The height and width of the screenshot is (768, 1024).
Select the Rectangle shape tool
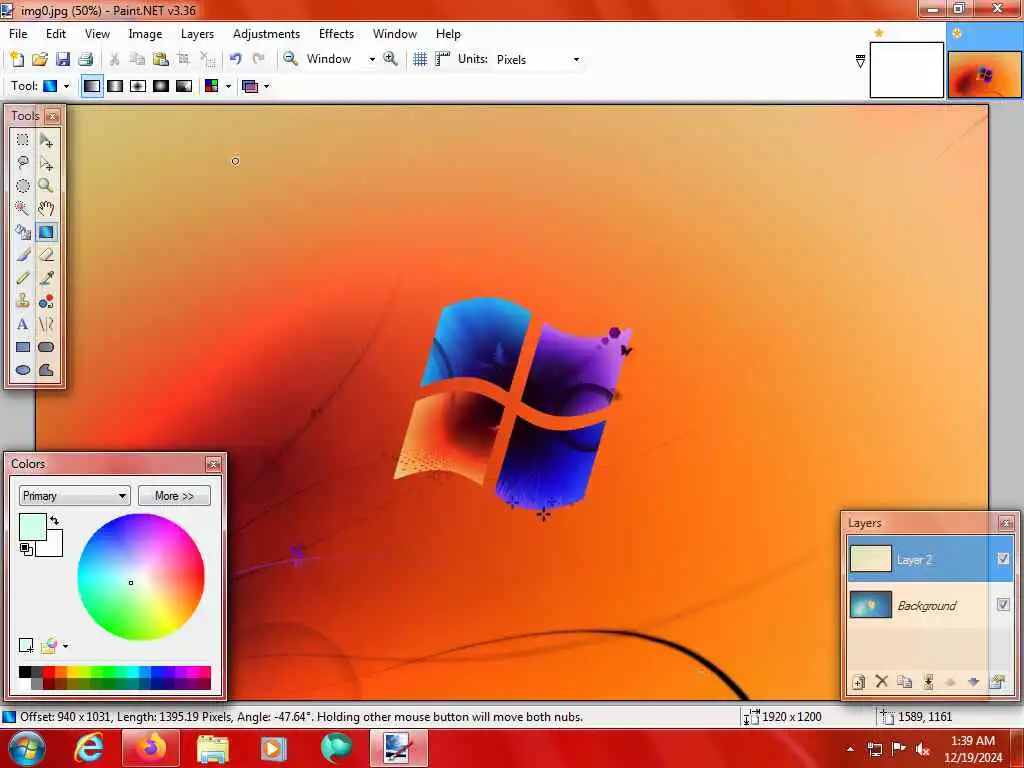23,347
